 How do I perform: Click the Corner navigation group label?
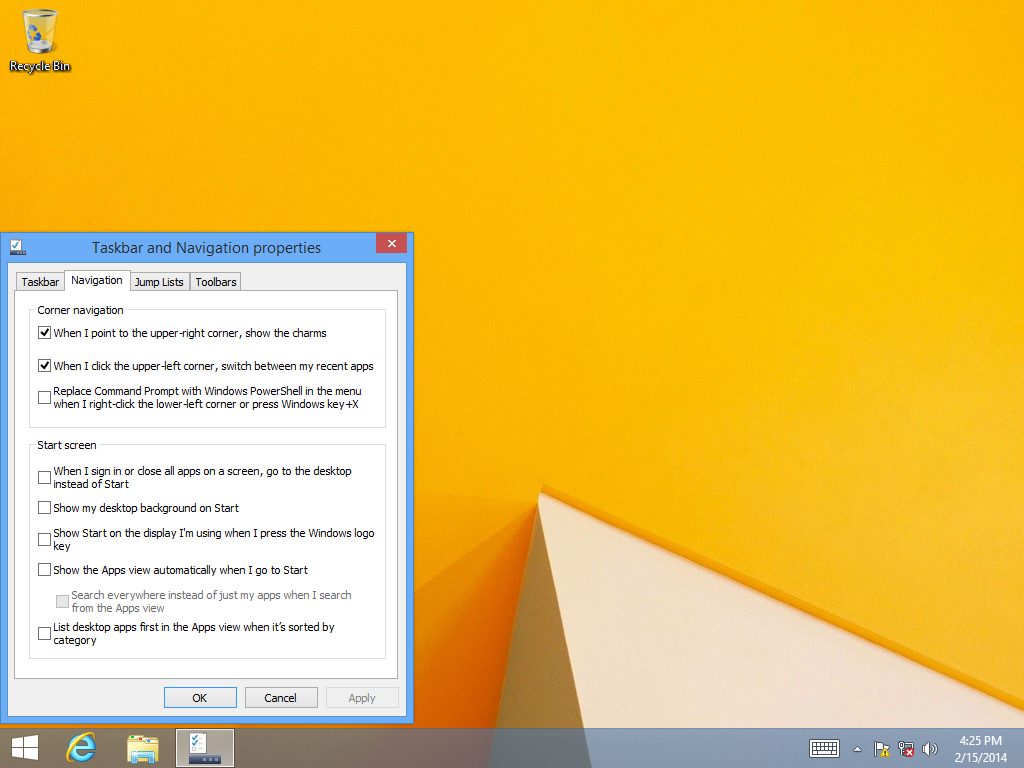(80, 310)
